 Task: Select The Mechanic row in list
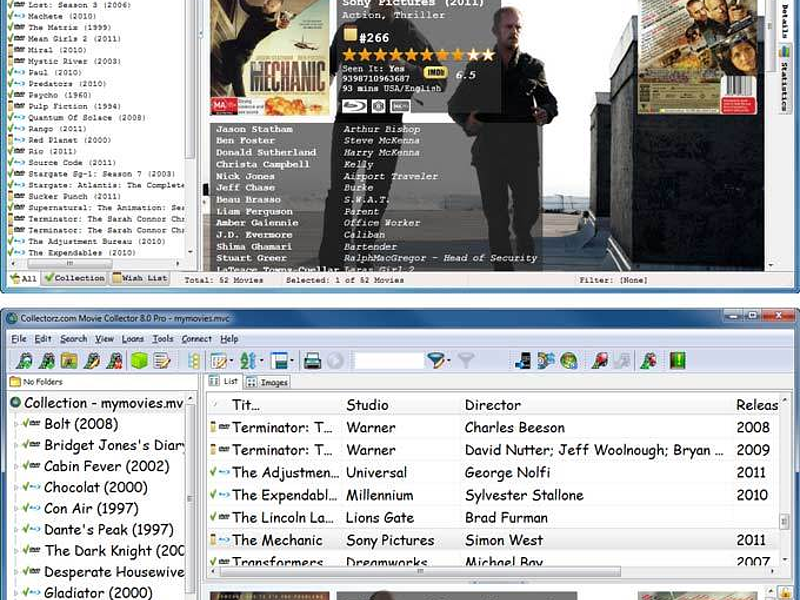493,540
